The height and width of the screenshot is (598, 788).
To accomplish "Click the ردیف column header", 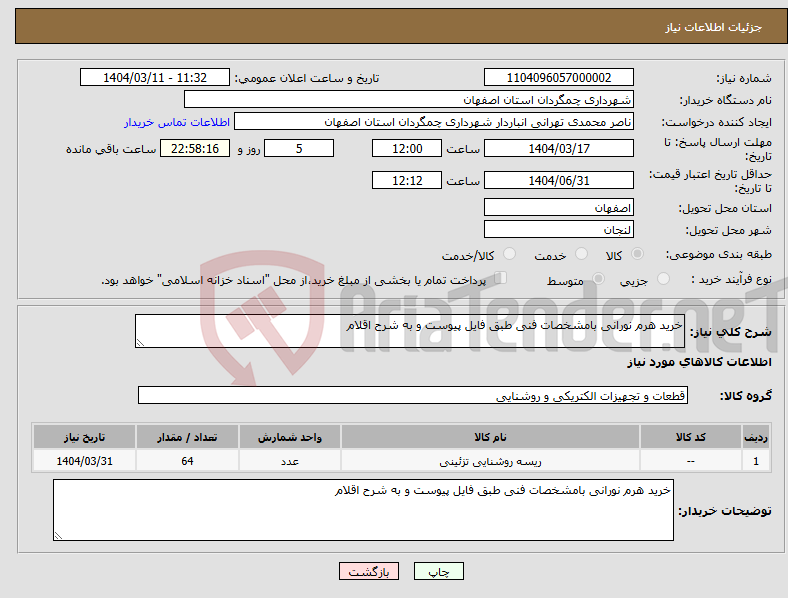I will [756, 437].
